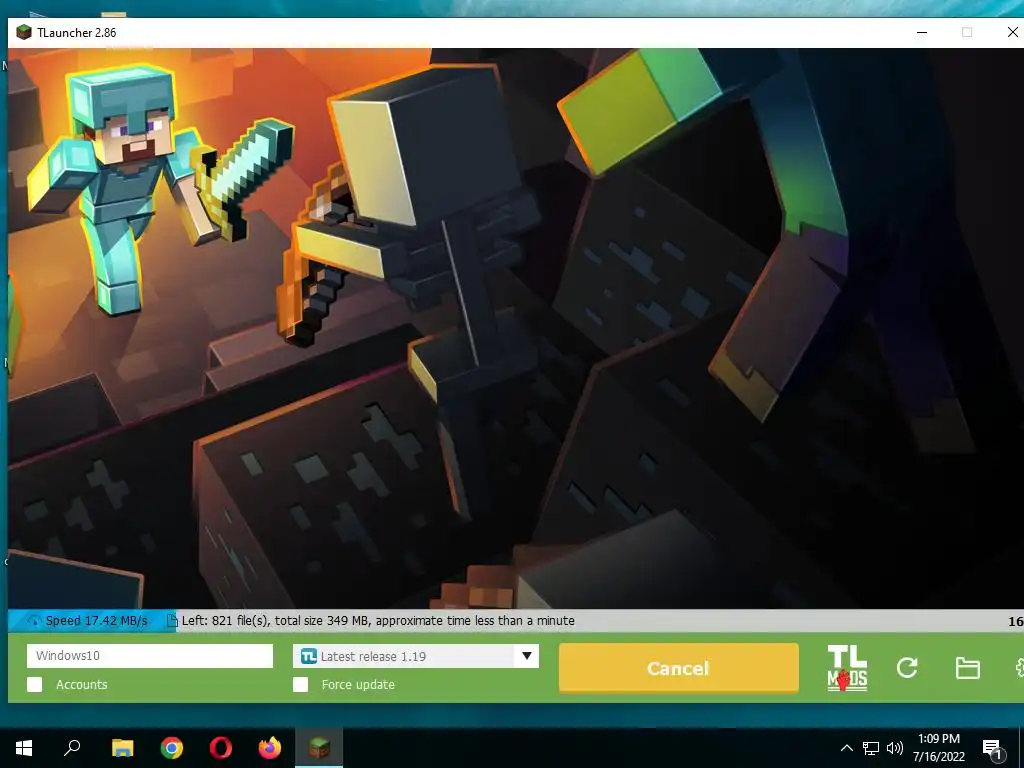
Task: Cancel the download in progress
Action: 679,668
